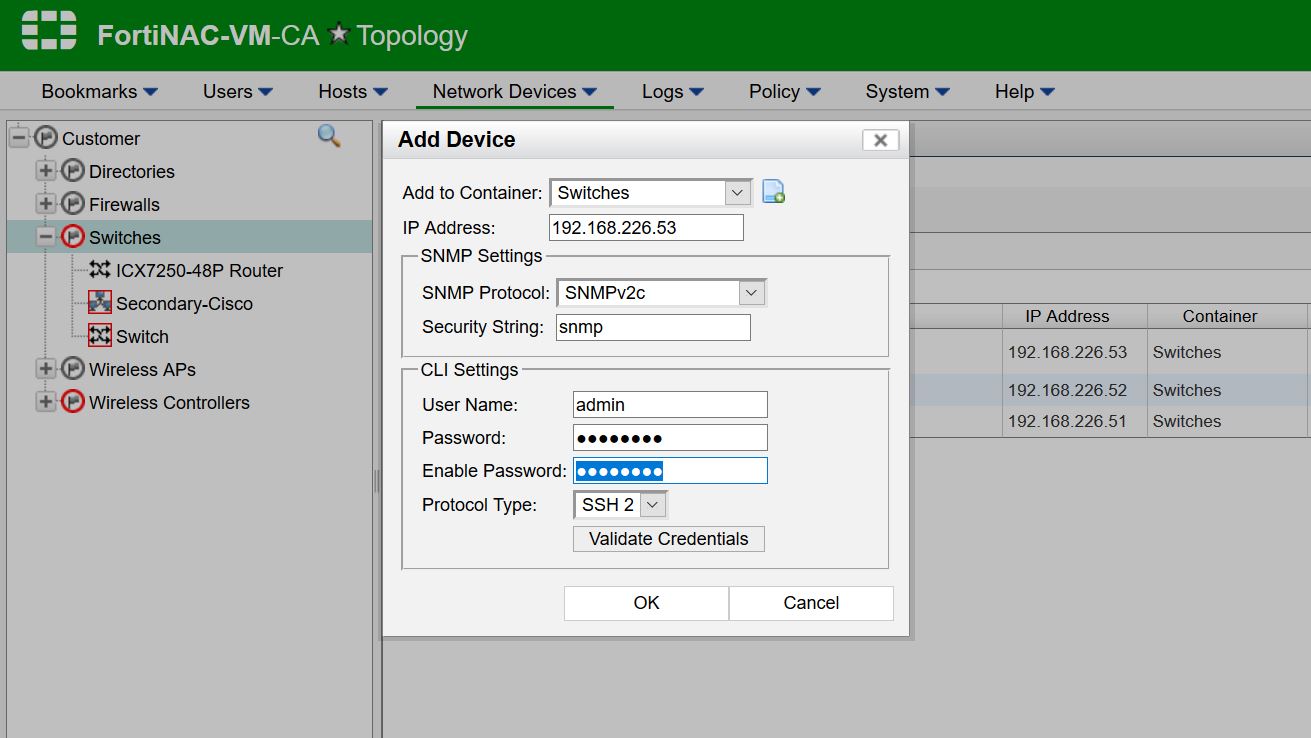
Task: Click the Directories container icon
Action: coord(73,171)
